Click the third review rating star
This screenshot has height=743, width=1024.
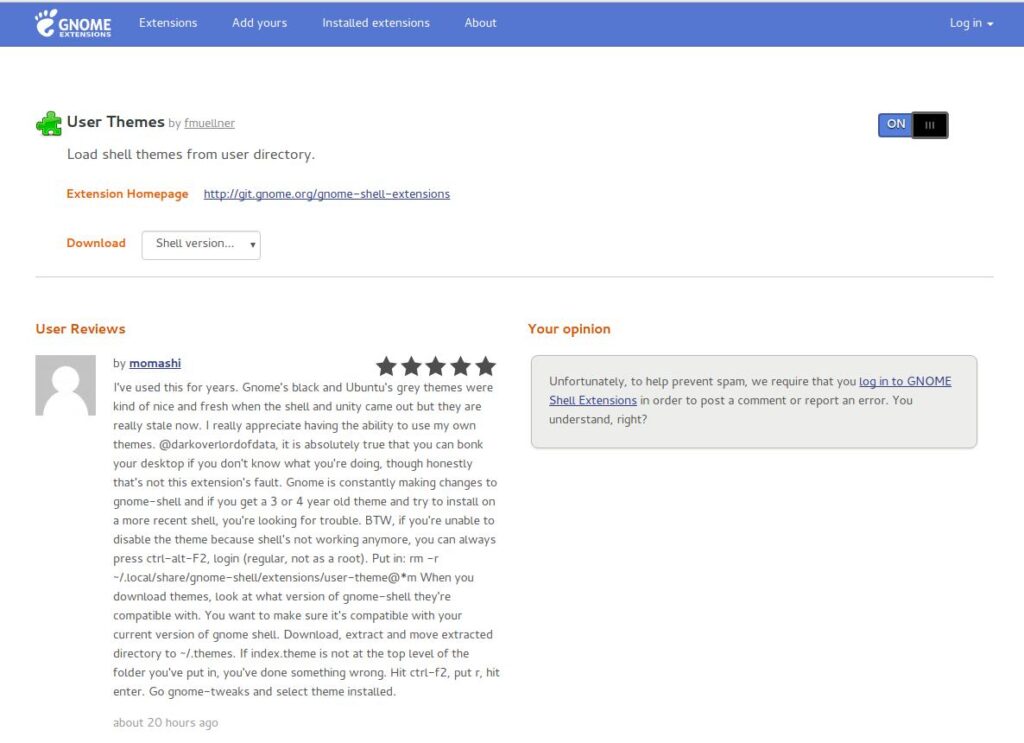click(436, 366)
